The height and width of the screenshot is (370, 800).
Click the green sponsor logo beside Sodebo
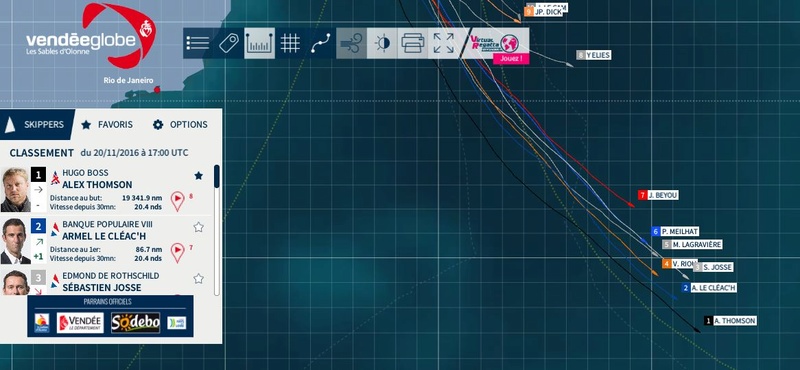(x=177, y=323)
